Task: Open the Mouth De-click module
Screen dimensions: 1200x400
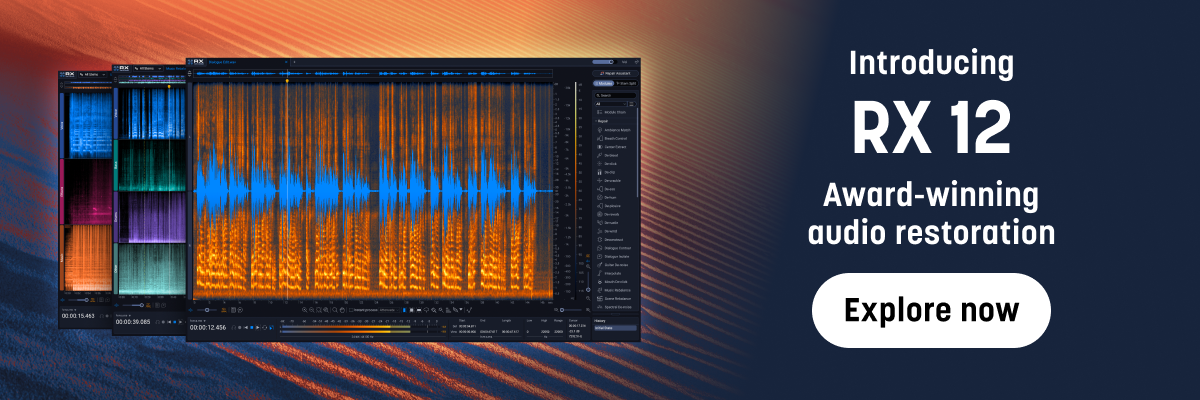Action: coord(612,281)
